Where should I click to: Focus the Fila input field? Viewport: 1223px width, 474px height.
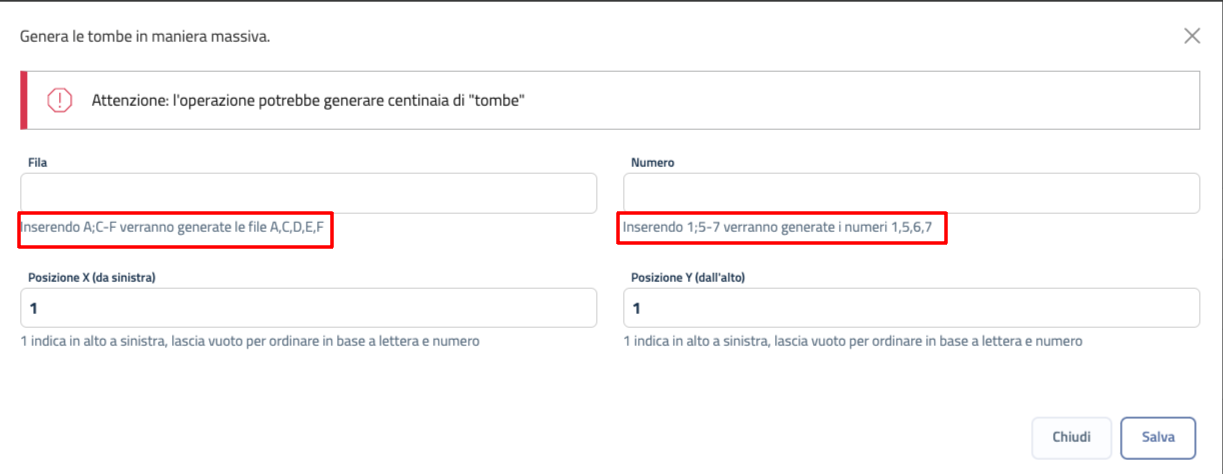pos(308,193)
